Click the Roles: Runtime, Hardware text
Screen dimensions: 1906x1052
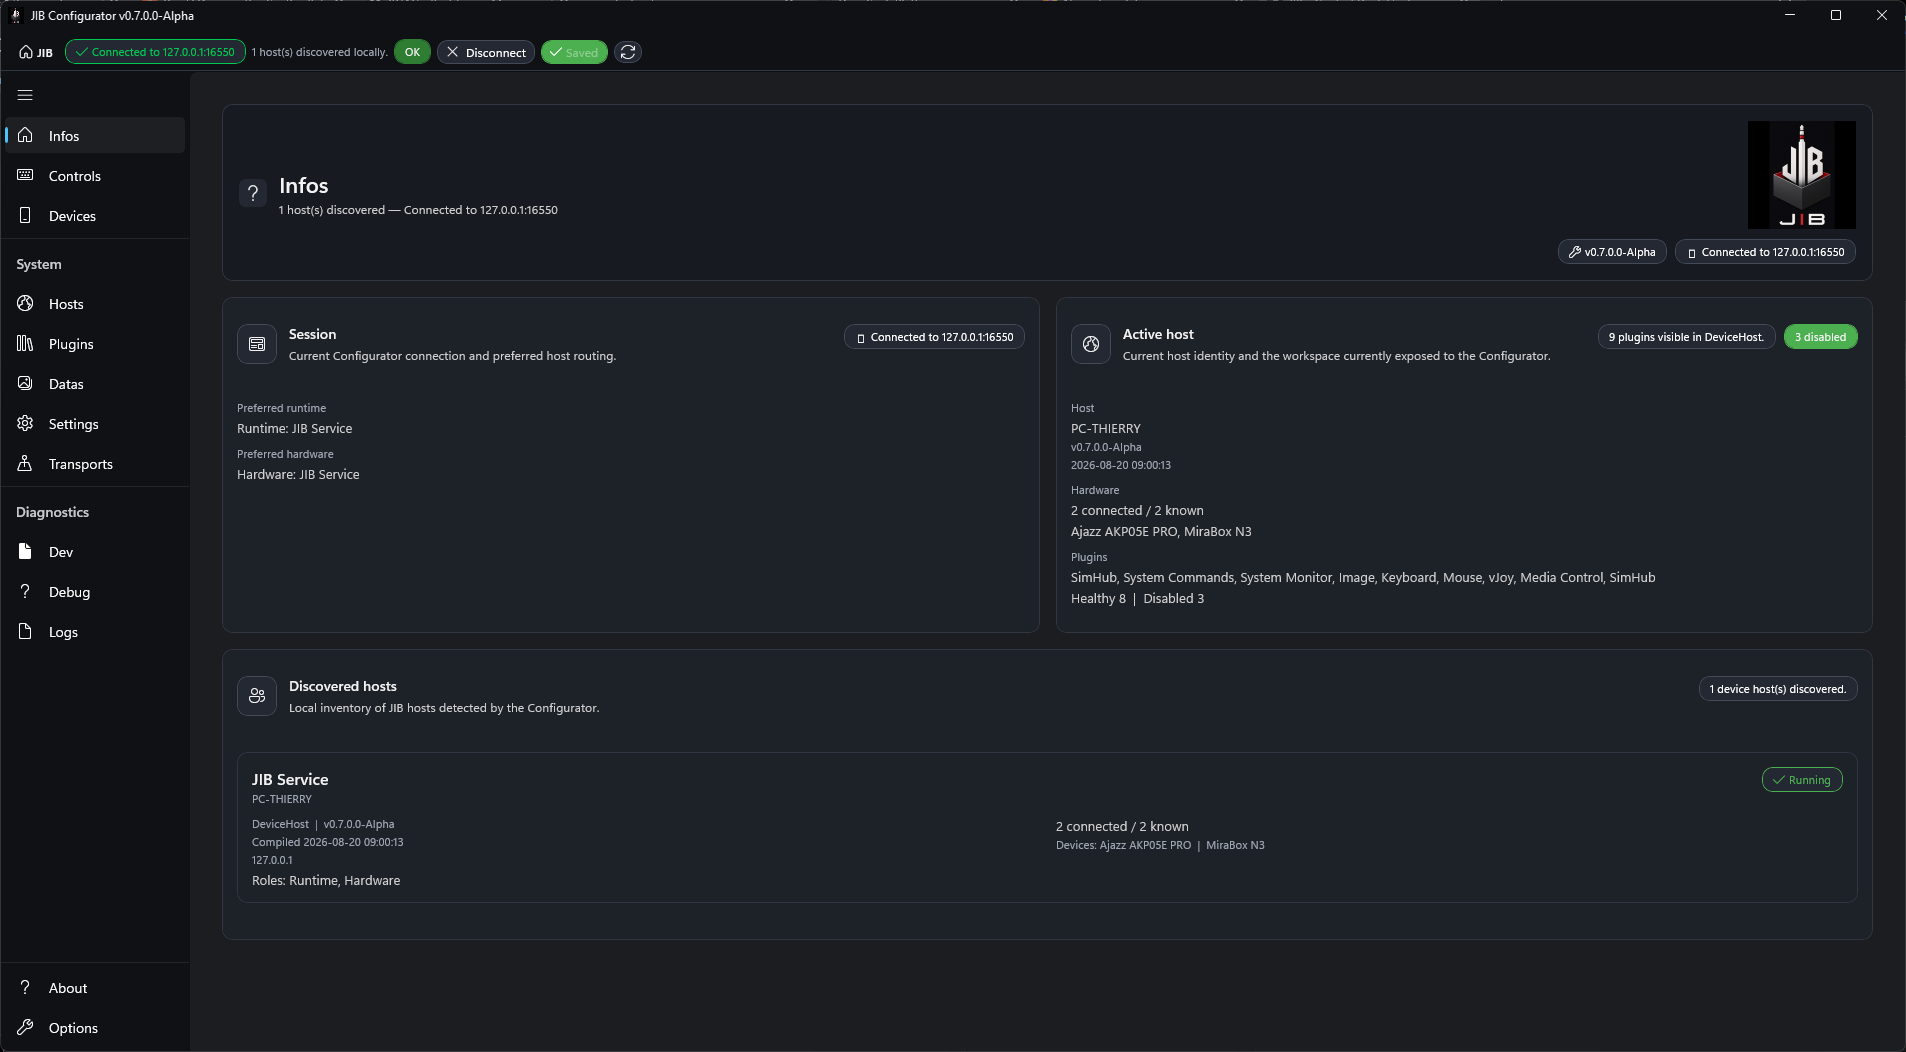pos(326,880)
